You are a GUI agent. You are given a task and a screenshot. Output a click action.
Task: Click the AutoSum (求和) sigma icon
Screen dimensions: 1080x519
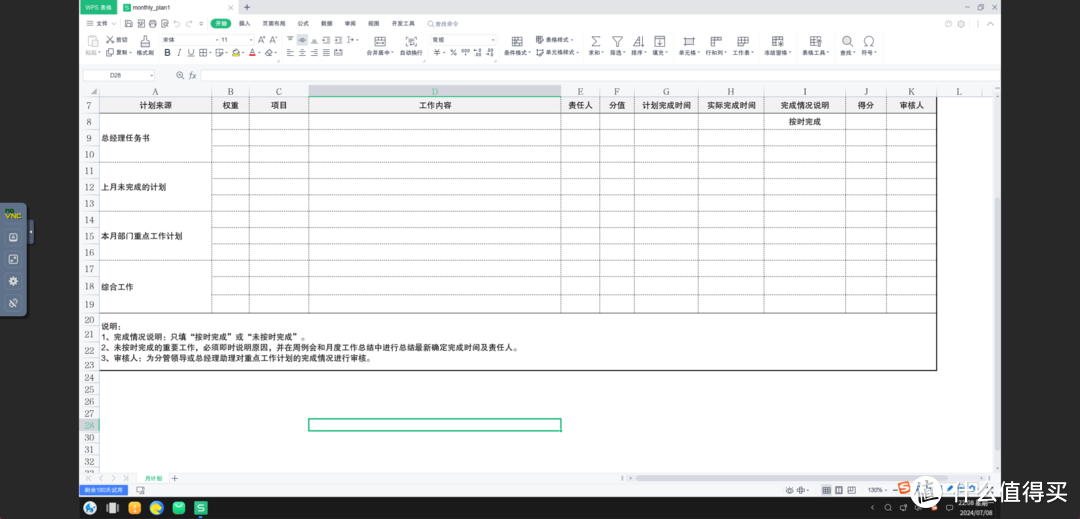[596, 42]
